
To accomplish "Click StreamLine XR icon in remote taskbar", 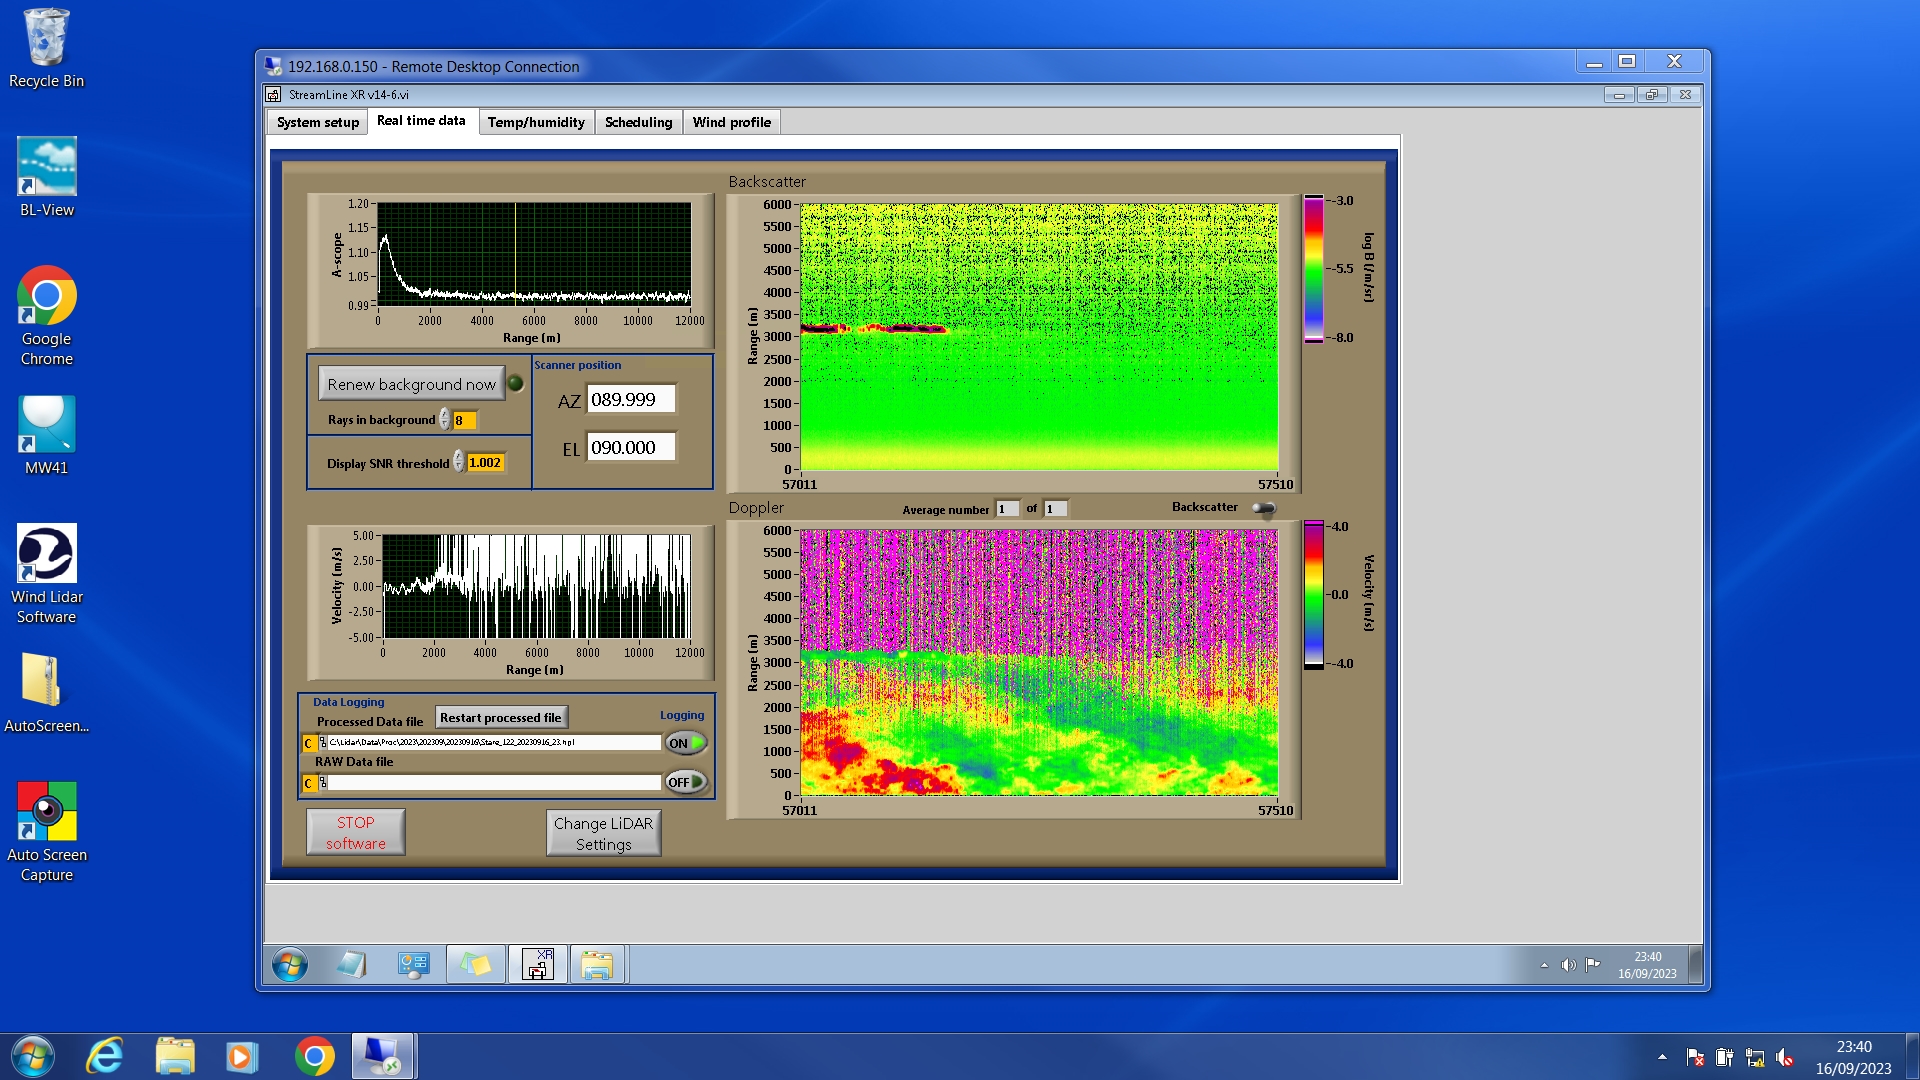I will point(538,965).
